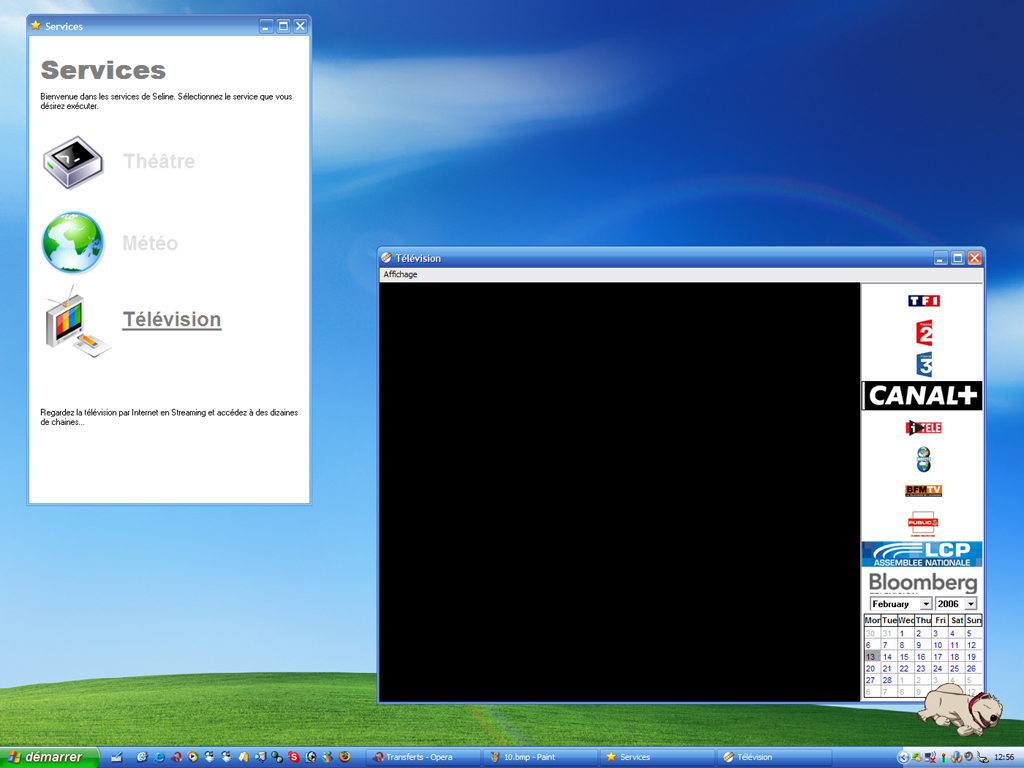Image resolution: width=1024 pixels, height=768 pixels.
Task: Click the Sun column header in calendar
Action: coord(974,620)
